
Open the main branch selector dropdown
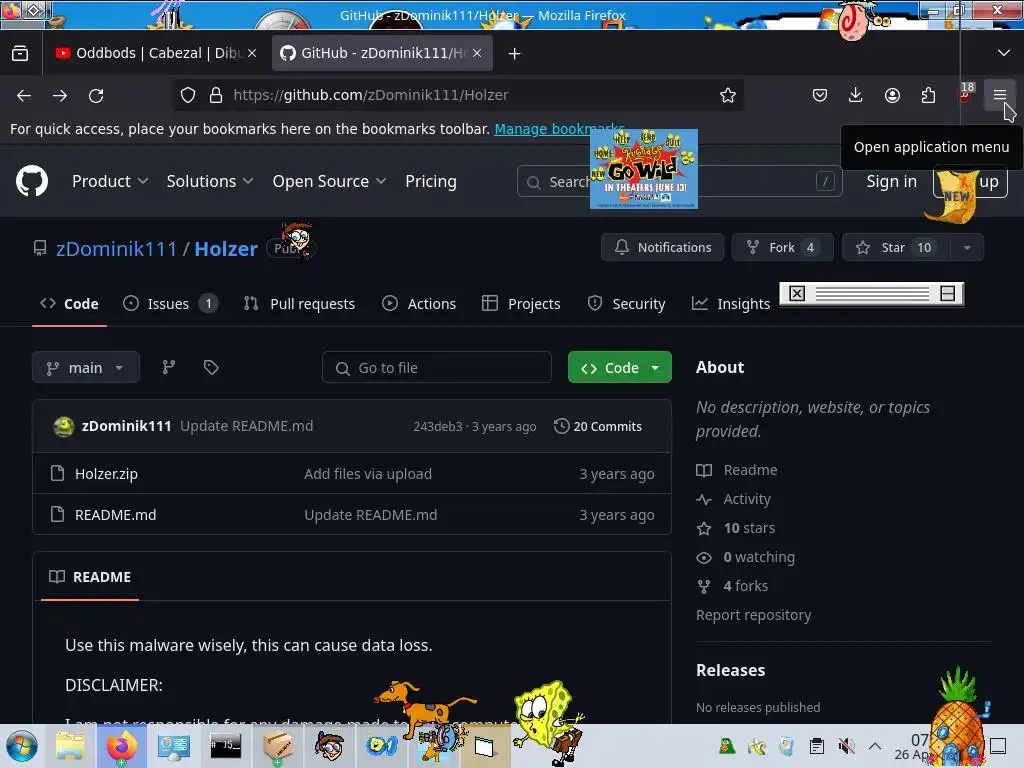coord(86,368)
